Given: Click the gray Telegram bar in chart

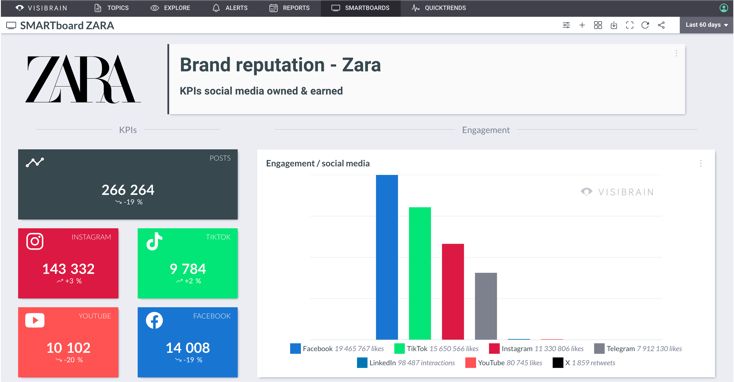Looking at the screenshot, I should point(486,306).
